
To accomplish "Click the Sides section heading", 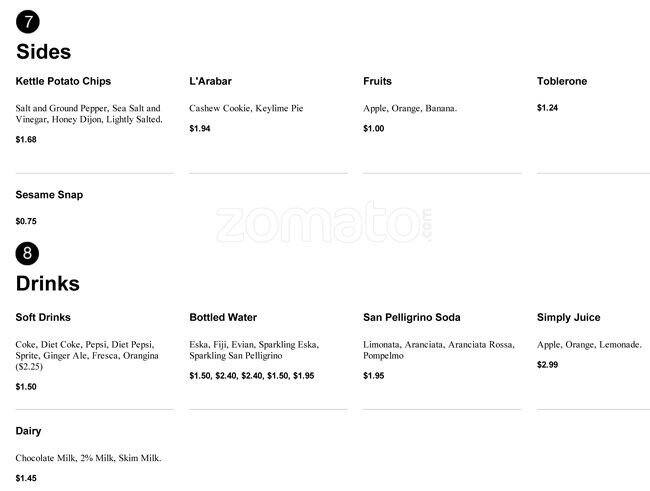I will [x=43, y=53].
